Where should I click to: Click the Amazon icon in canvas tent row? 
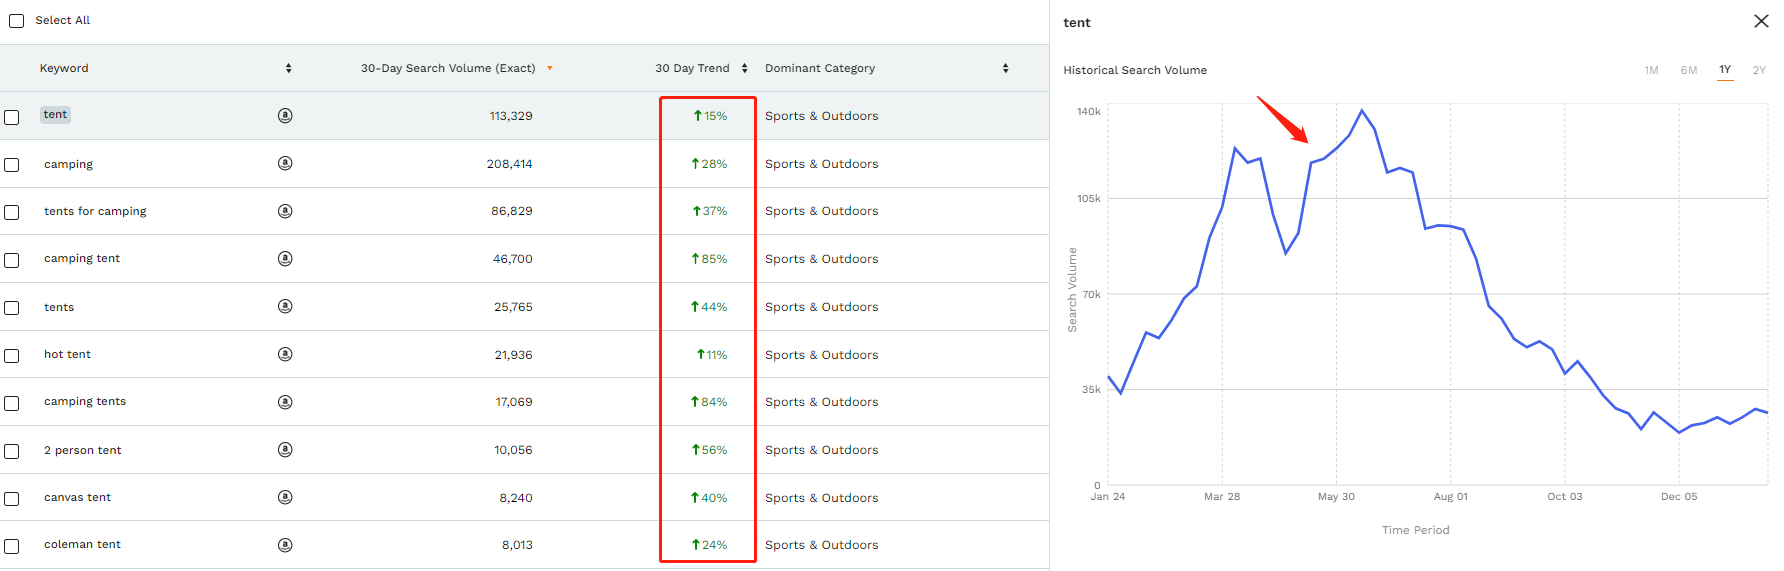tap(285, 497)
